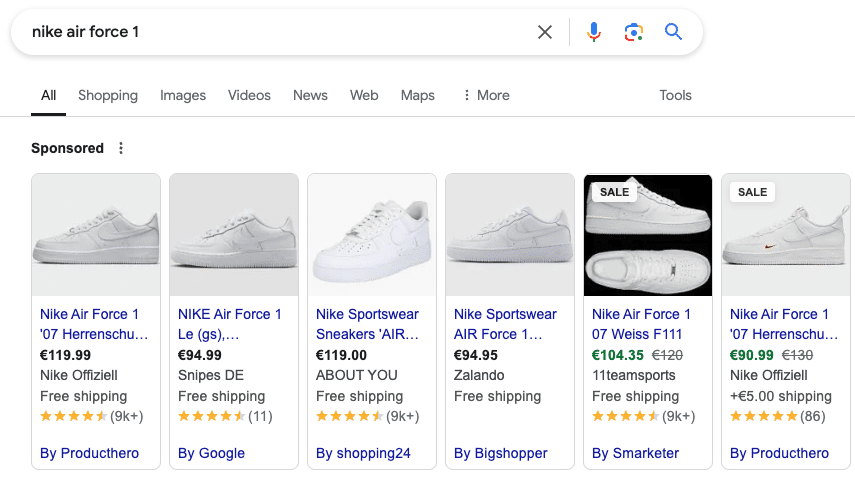Click the (86) star rating
855x483 pixels.
tap(778, 416)
